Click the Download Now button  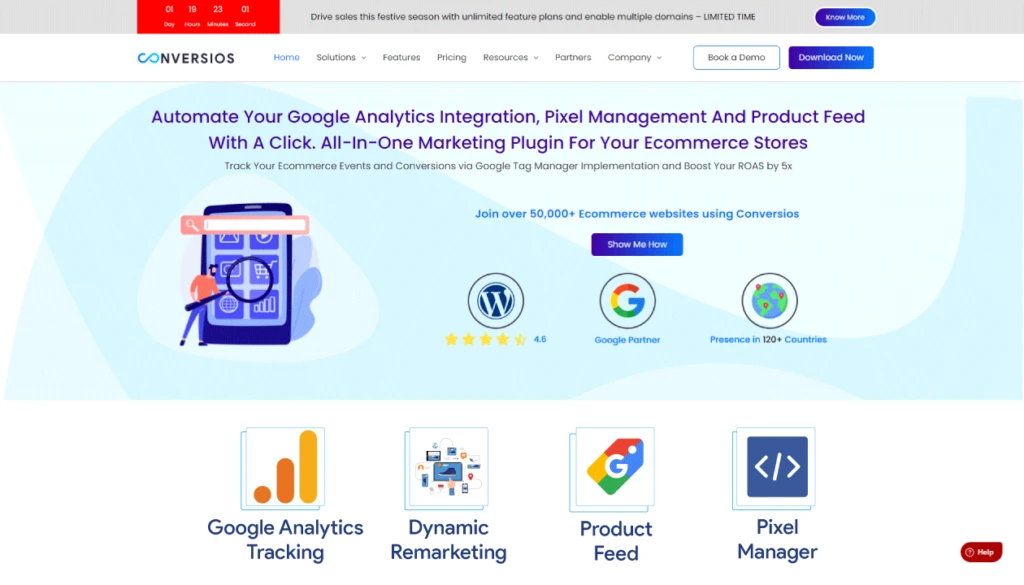[x=831, y=57]
